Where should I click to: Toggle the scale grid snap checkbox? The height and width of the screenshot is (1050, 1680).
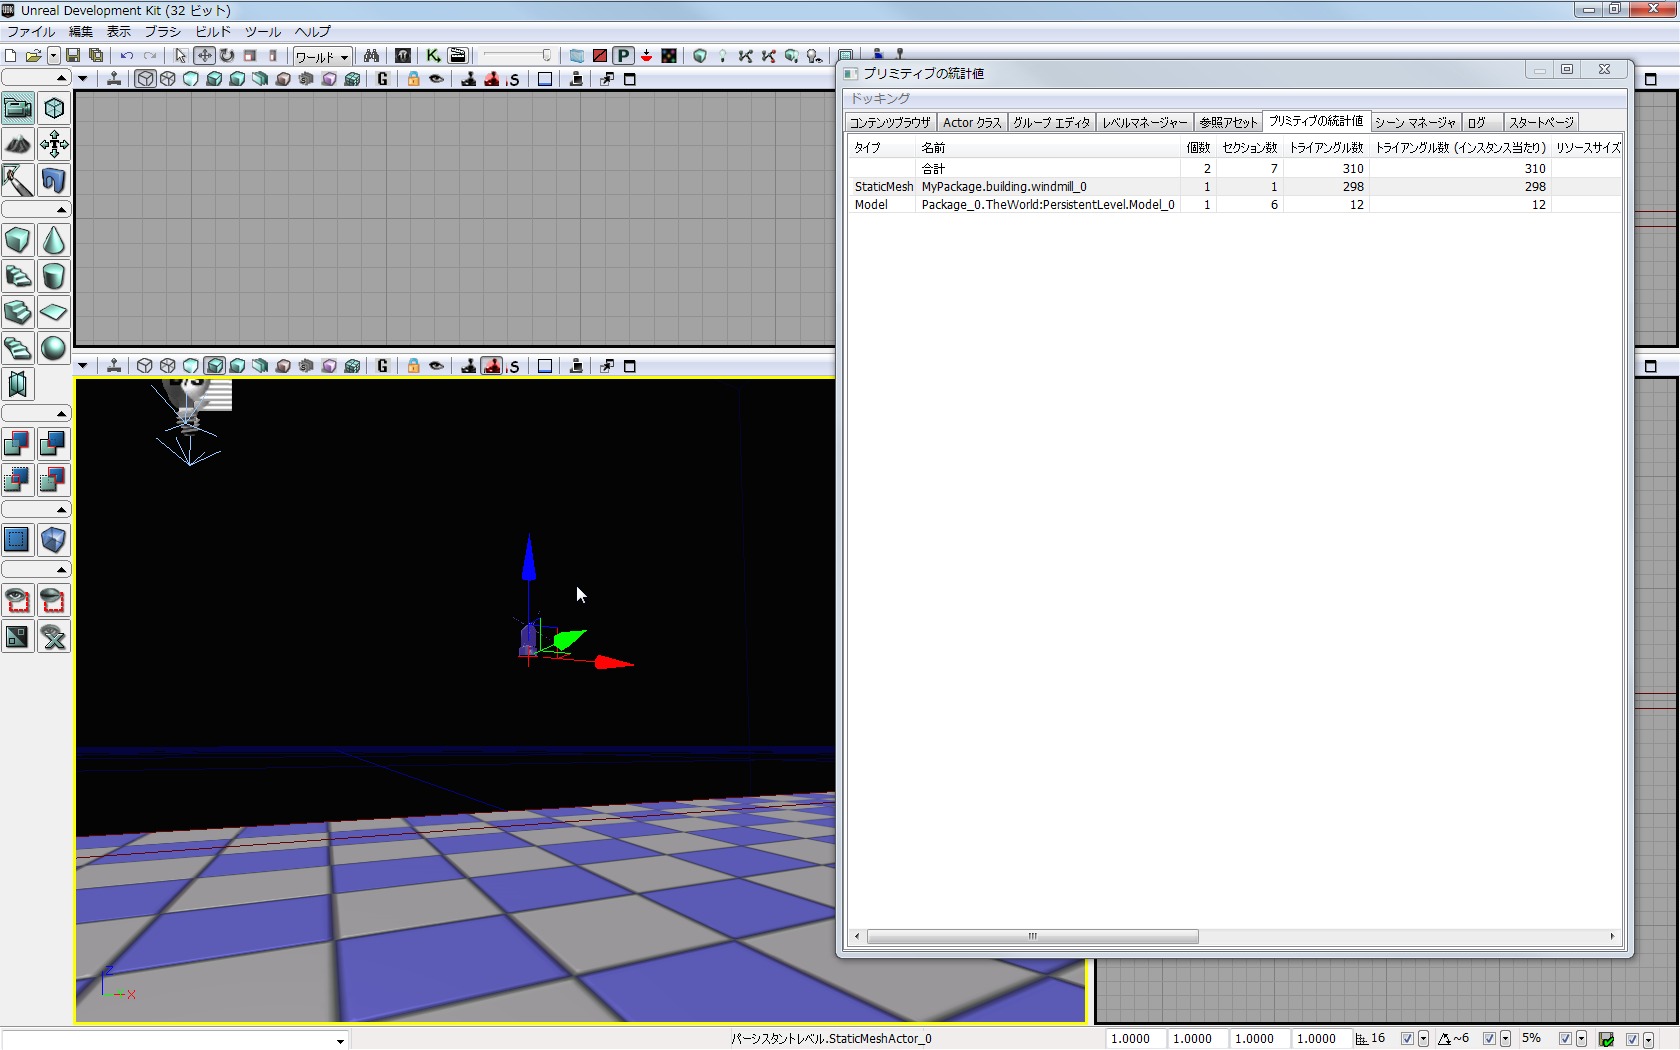1565,1039
